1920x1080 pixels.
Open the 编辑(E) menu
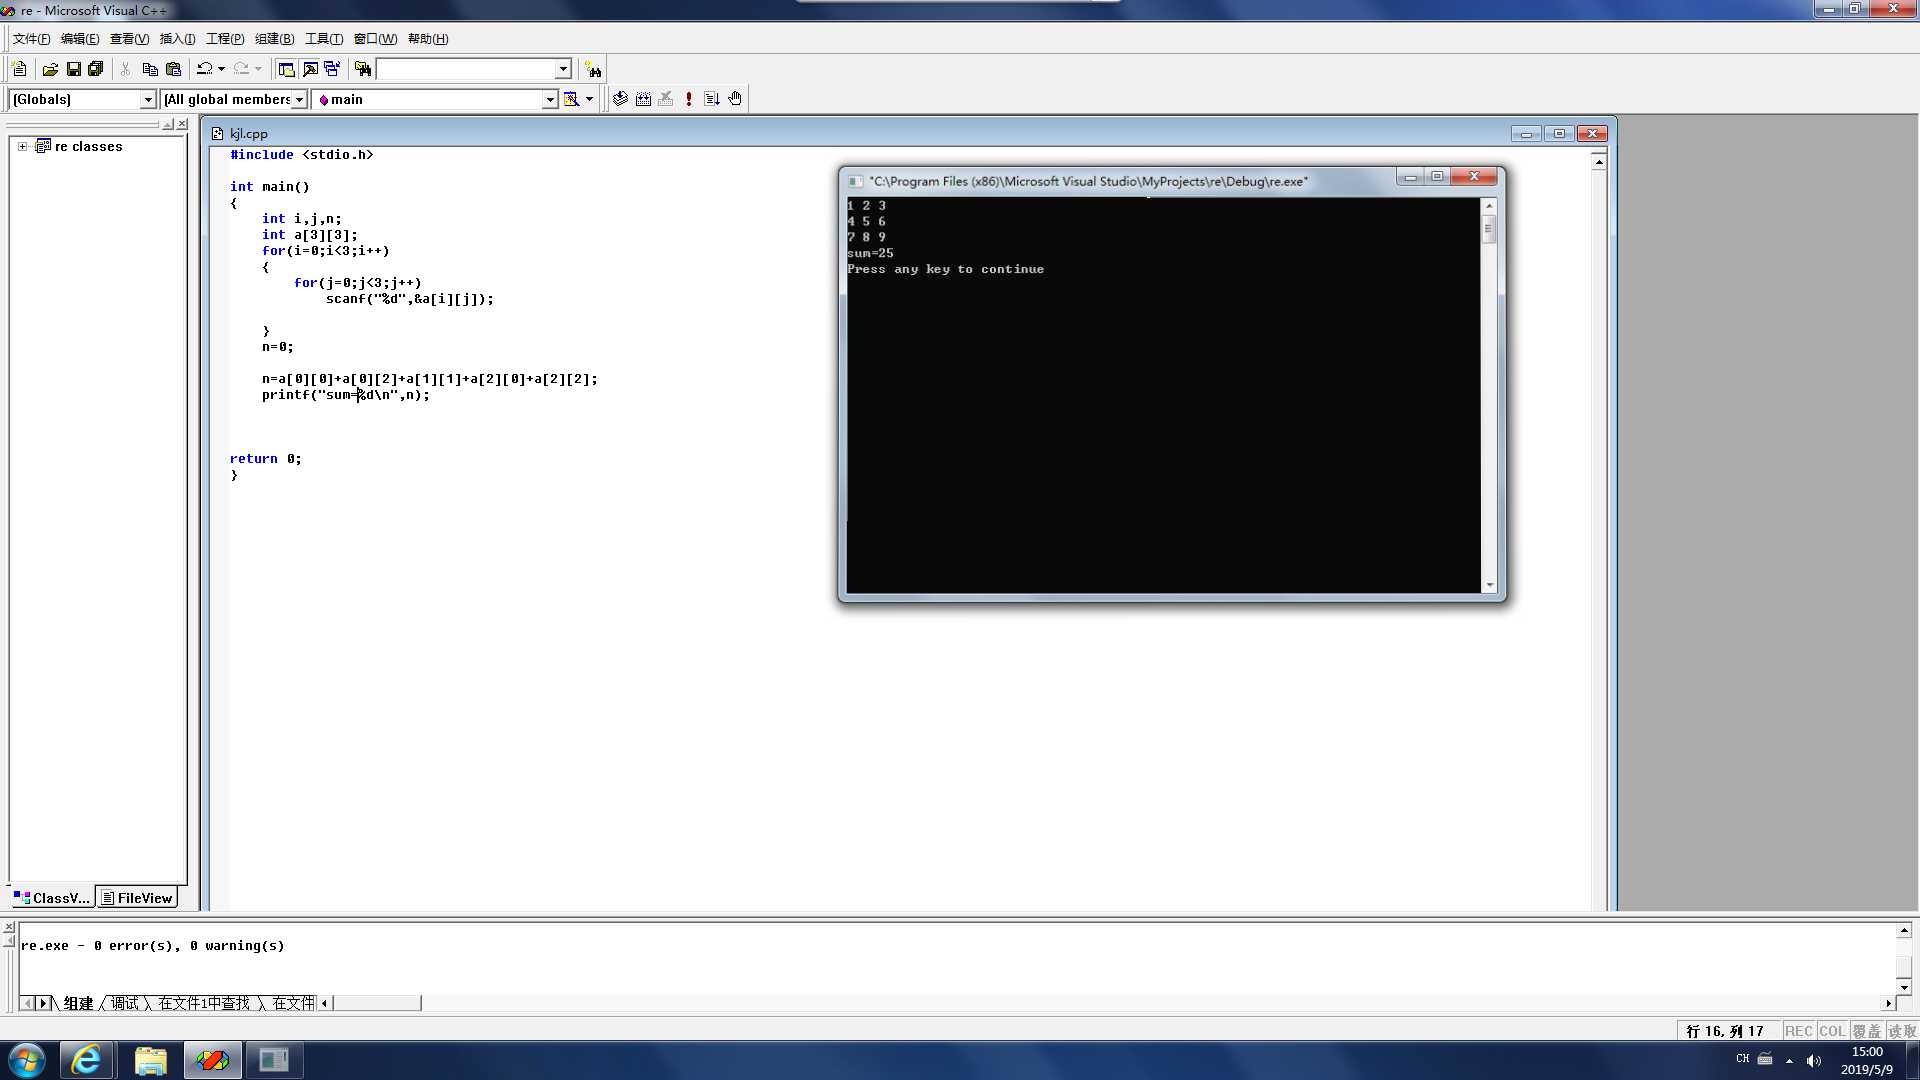coord(80,39)
